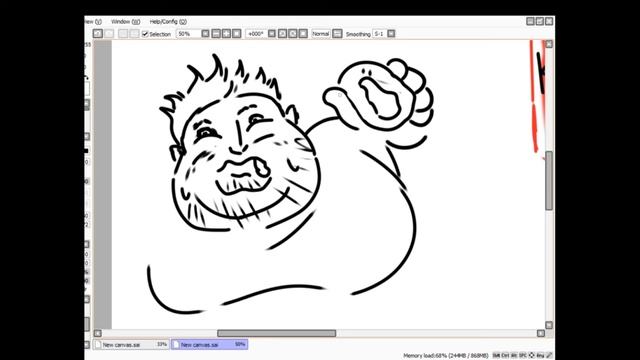Click the Shift key indicator in the status bar

coord(496,356)
